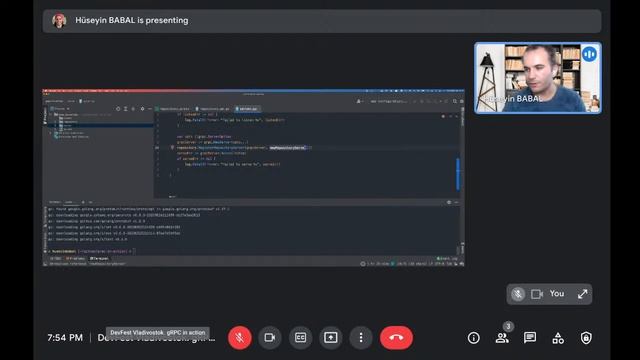This screenshot has width=640, height=360.
Task: Select Hüseyin BABAL's video thumbnail
Action: pyautogui.click(x=538, y=78)
